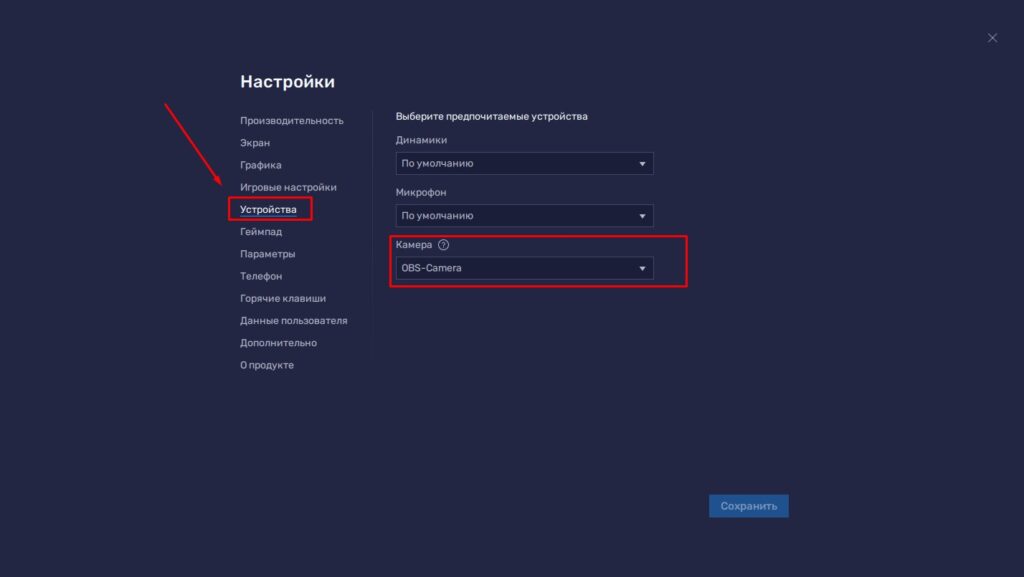The height and width of the screenshot is (577, 1024).
Task: Expand the Микрофон dropdown arrow
Action: click(x=642, y=216)
